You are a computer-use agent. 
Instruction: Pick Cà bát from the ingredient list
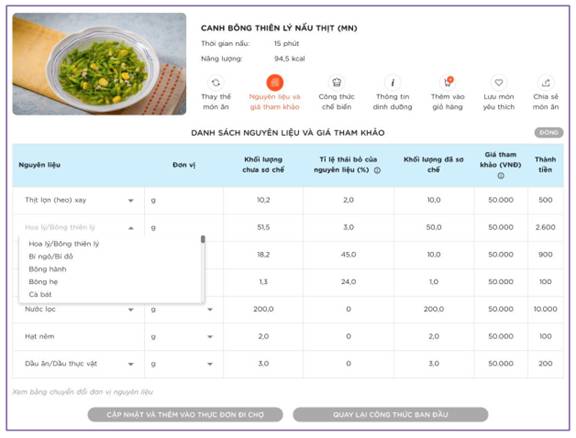(40, 294)
